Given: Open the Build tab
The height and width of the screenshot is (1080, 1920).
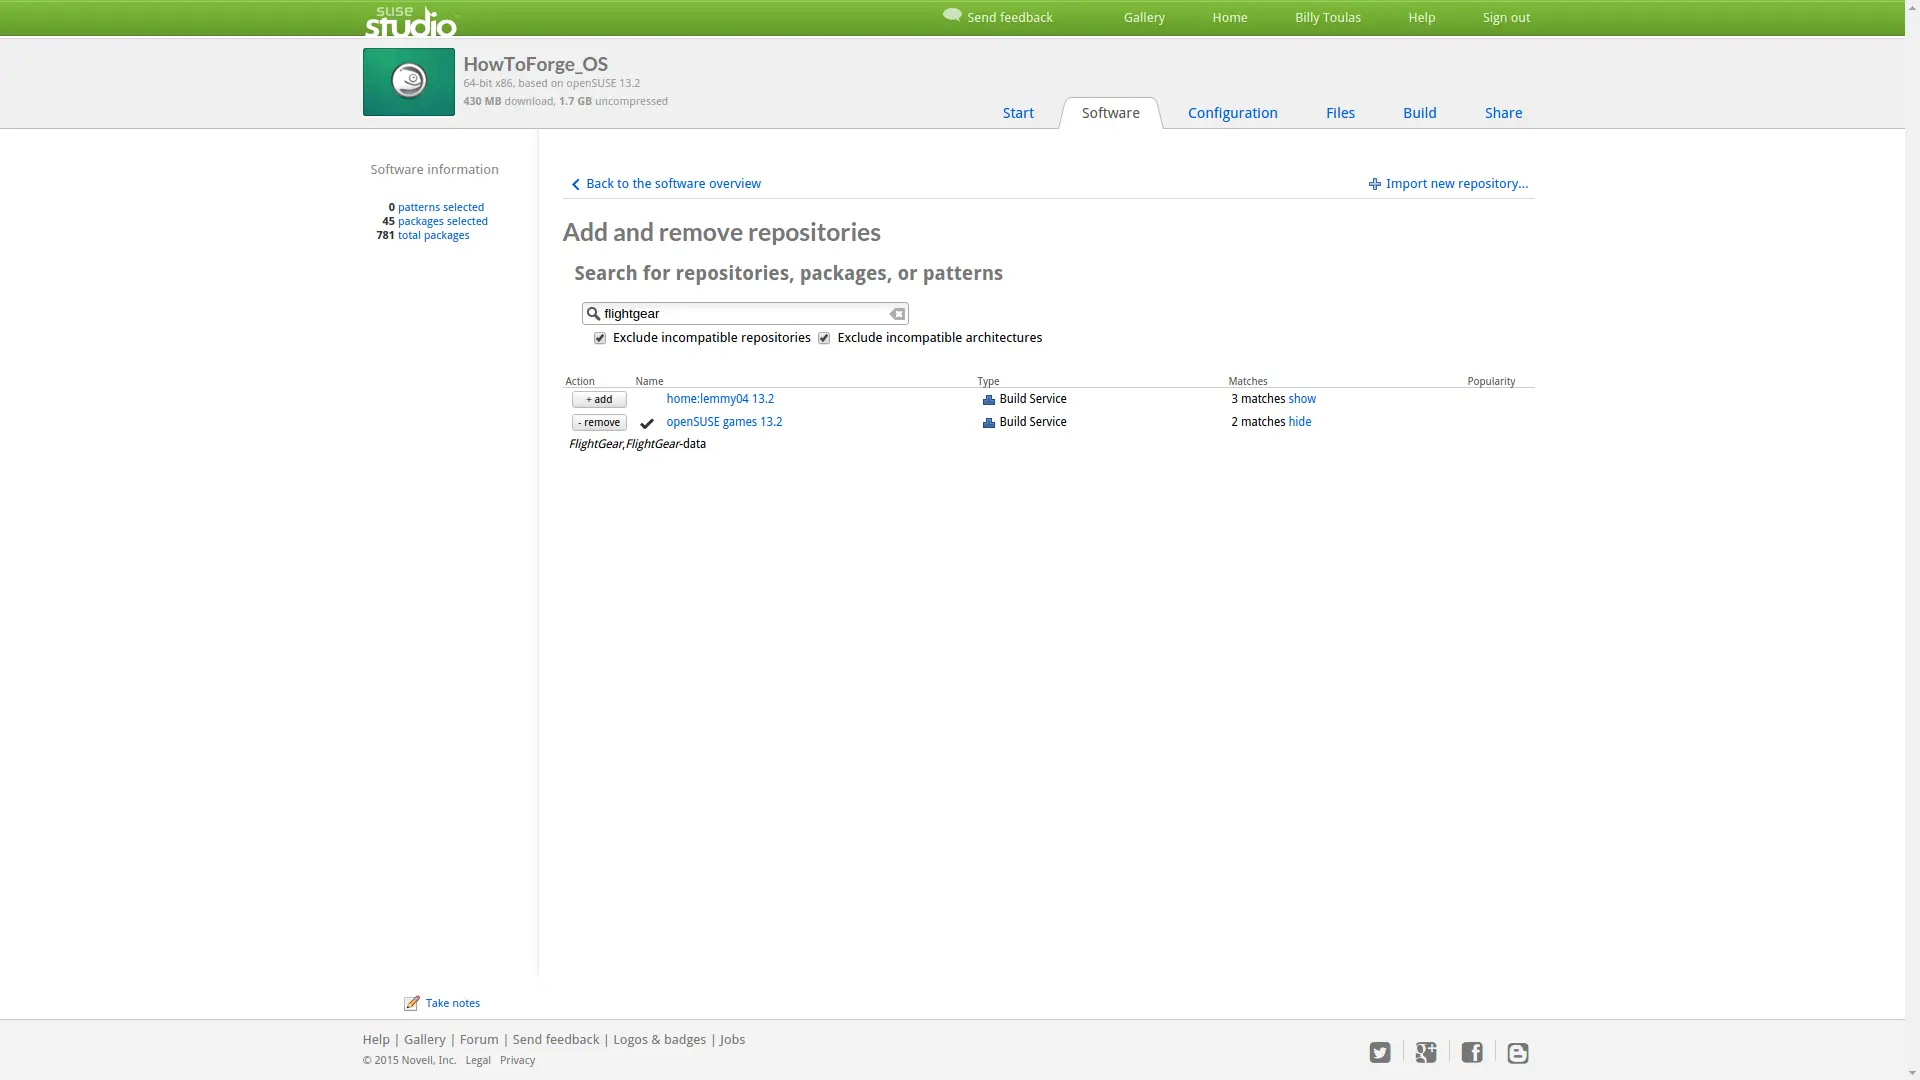Looking at the screenshot, I should (1419, 113).
